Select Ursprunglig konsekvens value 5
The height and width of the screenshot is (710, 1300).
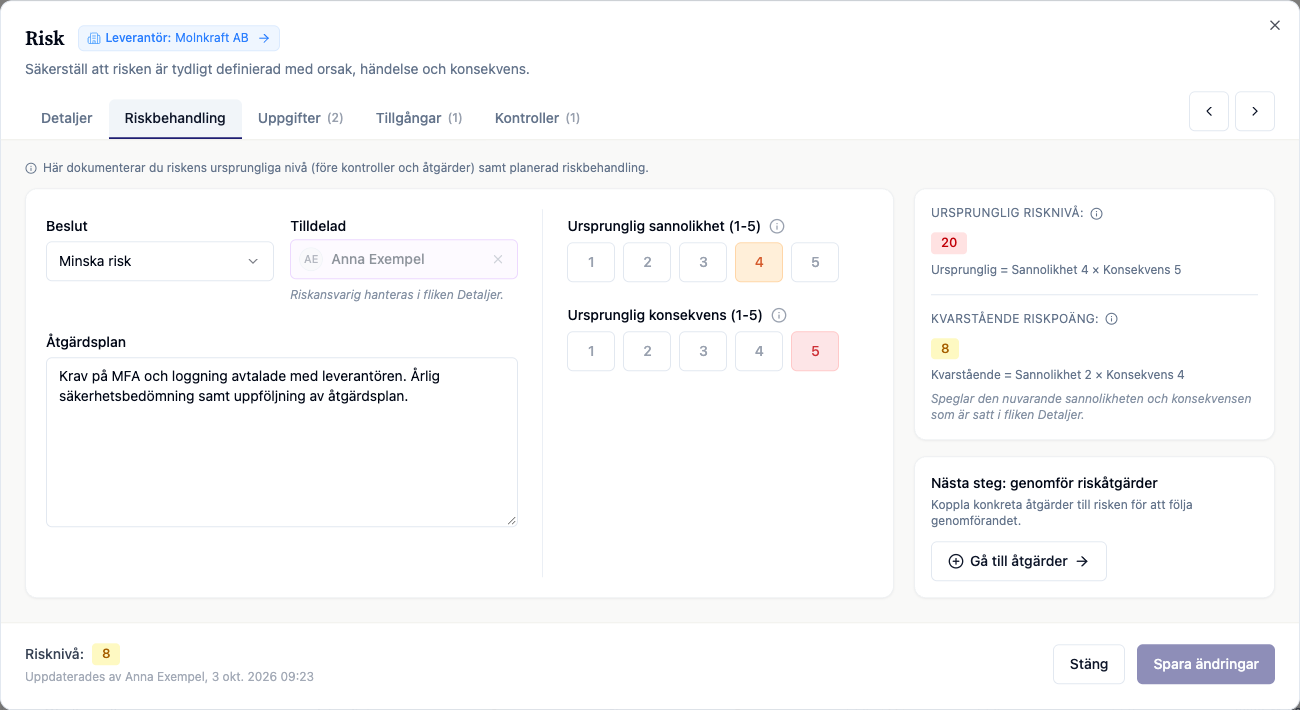tap(815, 351)
